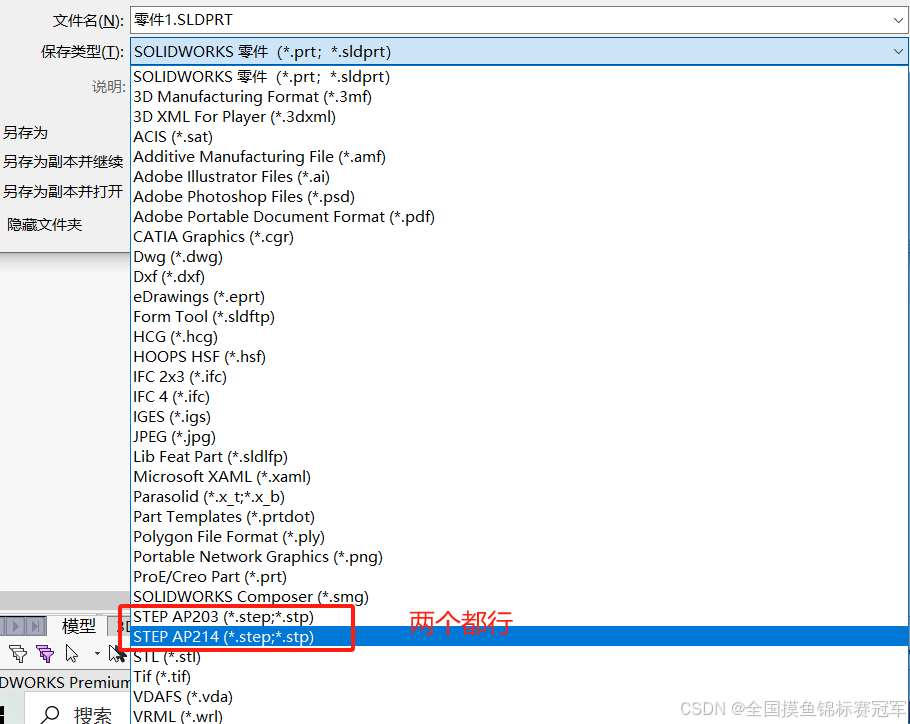Choose STL (*.stl) file type
This screenshot has height=724, width=910.
tap(519, 657)
